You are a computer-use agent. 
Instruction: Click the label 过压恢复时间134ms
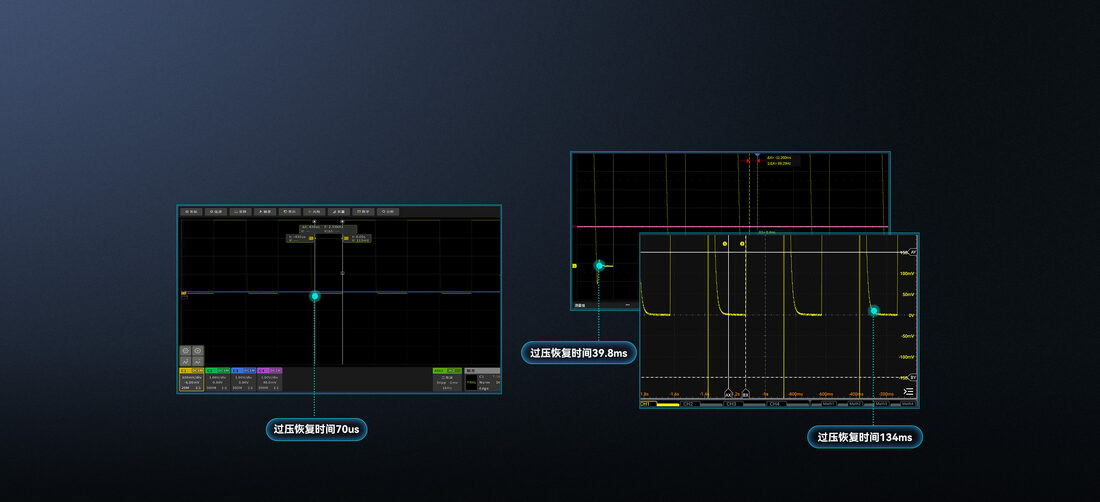coord(865,437)
